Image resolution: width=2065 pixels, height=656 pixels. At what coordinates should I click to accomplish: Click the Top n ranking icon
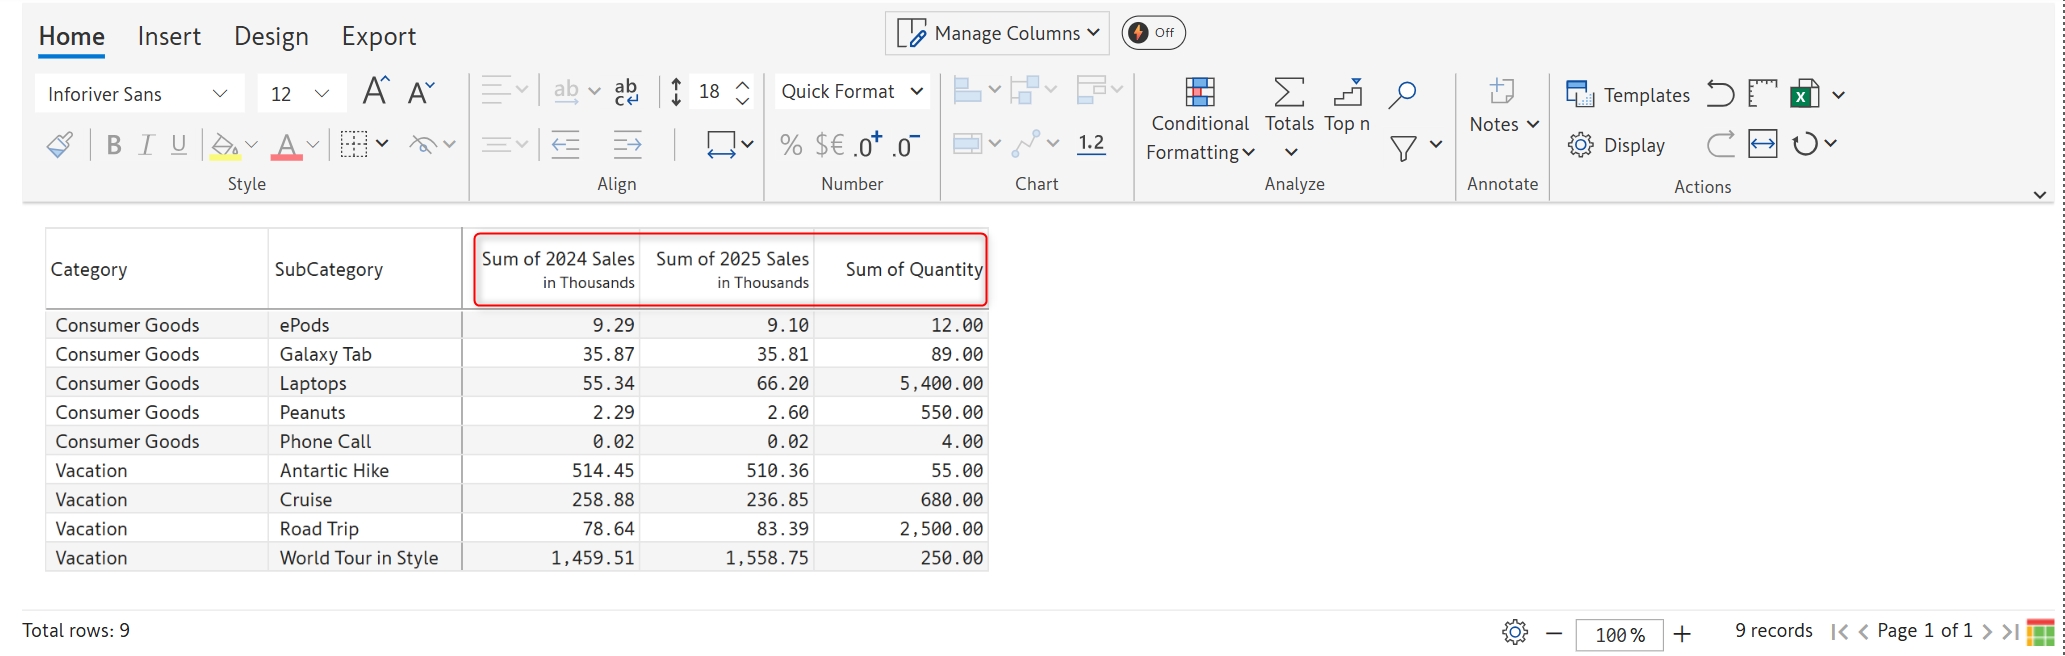1347,93
